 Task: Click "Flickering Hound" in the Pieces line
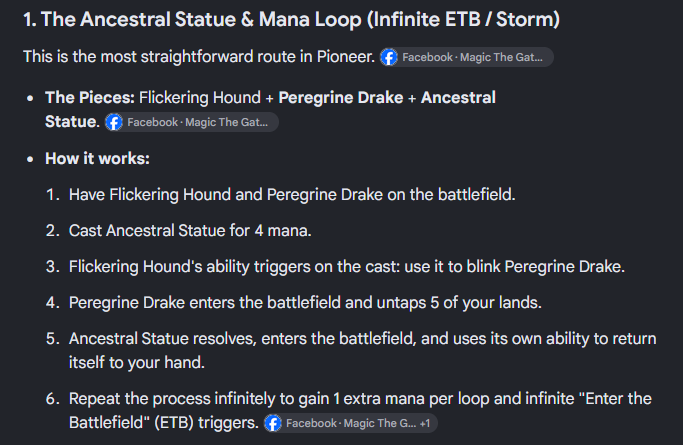click(x=200, y=98)
